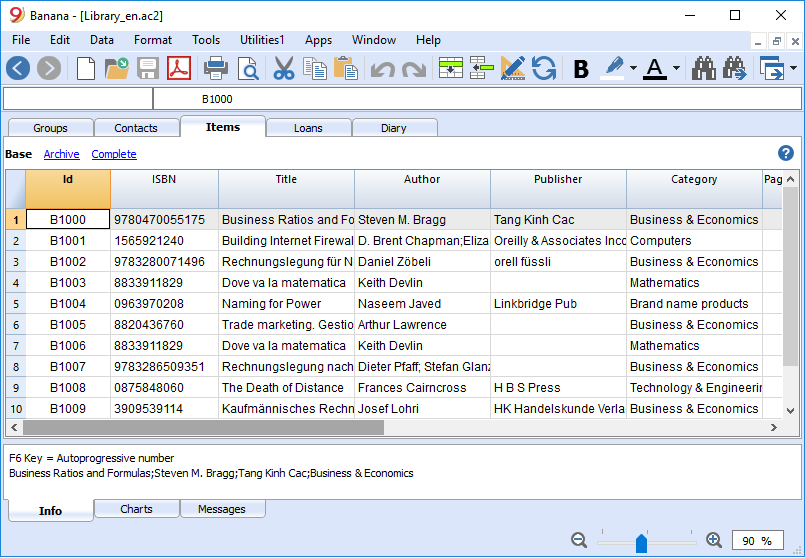Click the Category column header
The width and height of the screenshot is (805, 558).
tap(694, 189)
